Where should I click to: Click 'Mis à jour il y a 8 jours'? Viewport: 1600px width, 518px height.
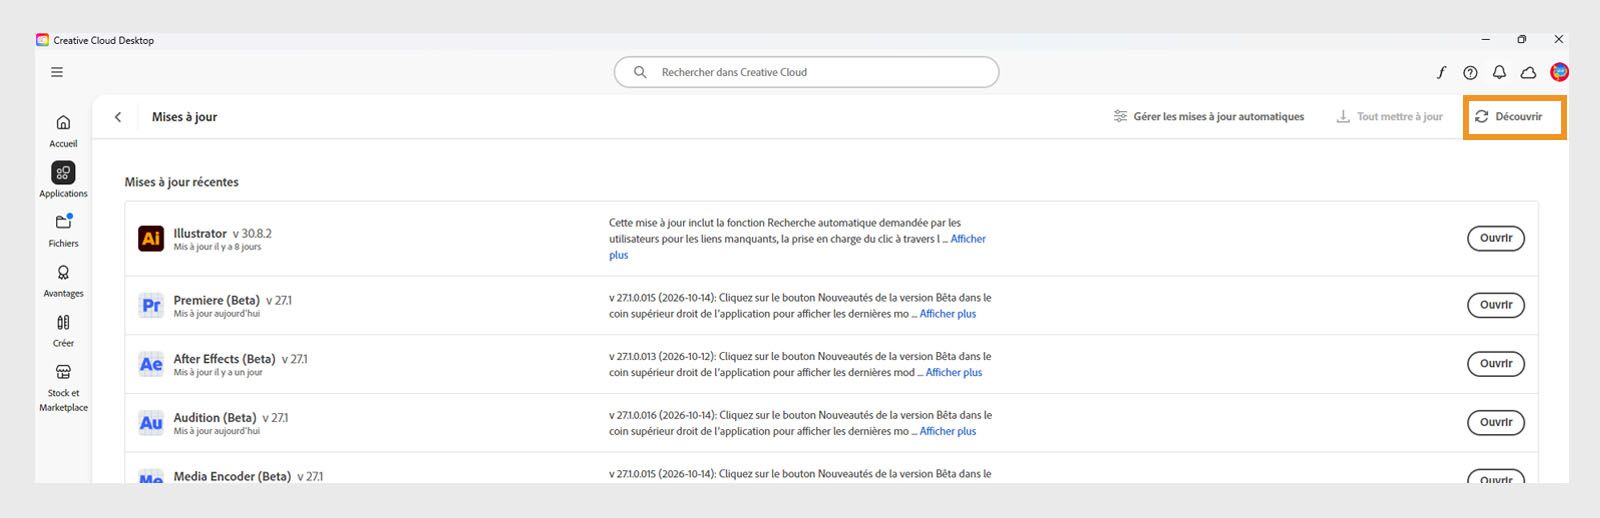point(217,247)
